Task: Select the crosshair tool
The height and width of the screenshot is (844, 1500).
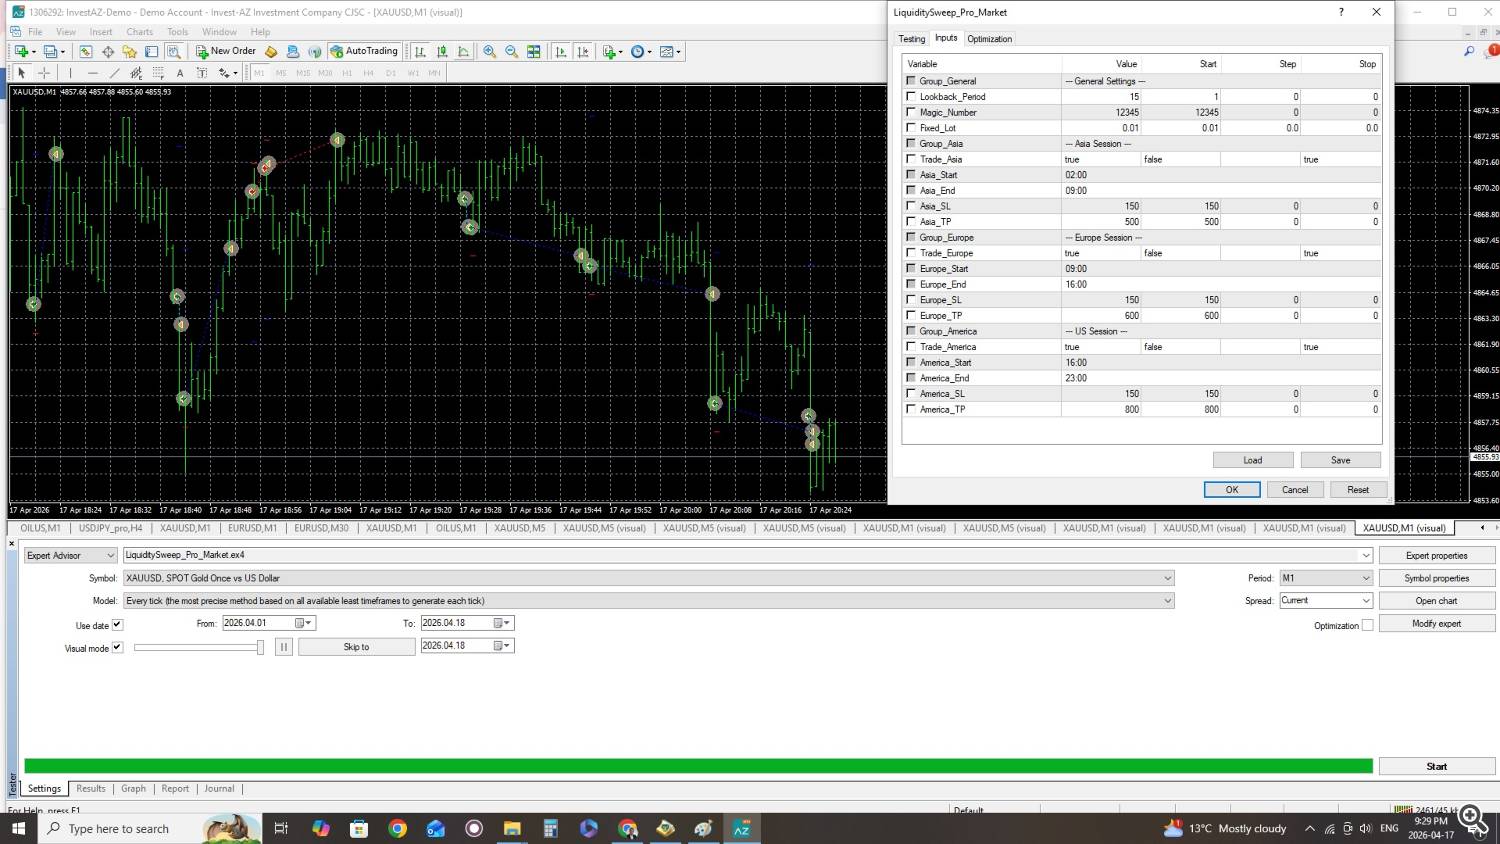Action: pos(44,73)
